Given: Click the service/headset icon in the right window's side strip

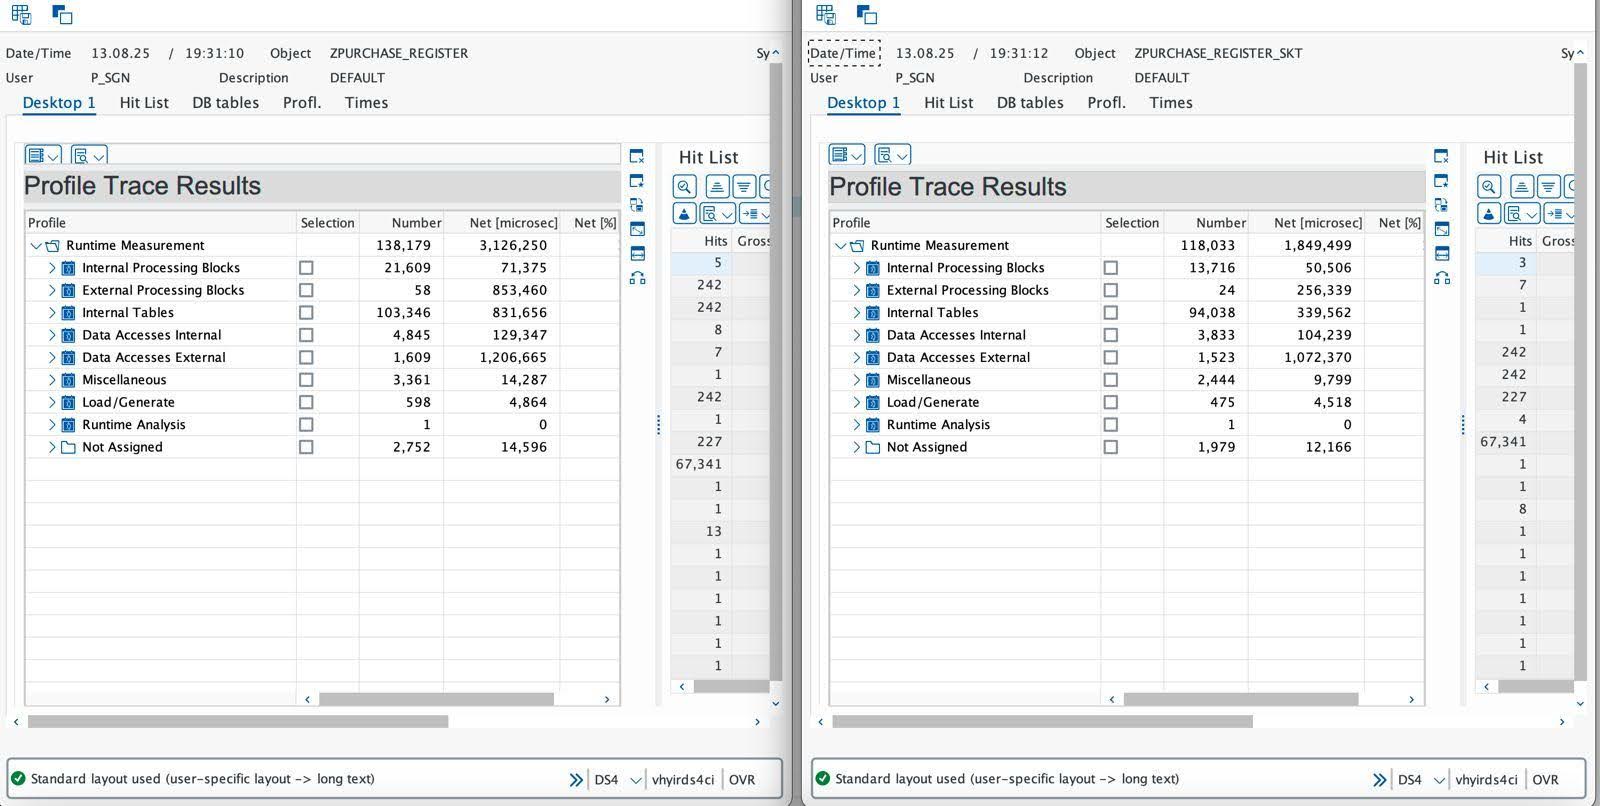Looking at the screenshot, I should point(1441,277).
